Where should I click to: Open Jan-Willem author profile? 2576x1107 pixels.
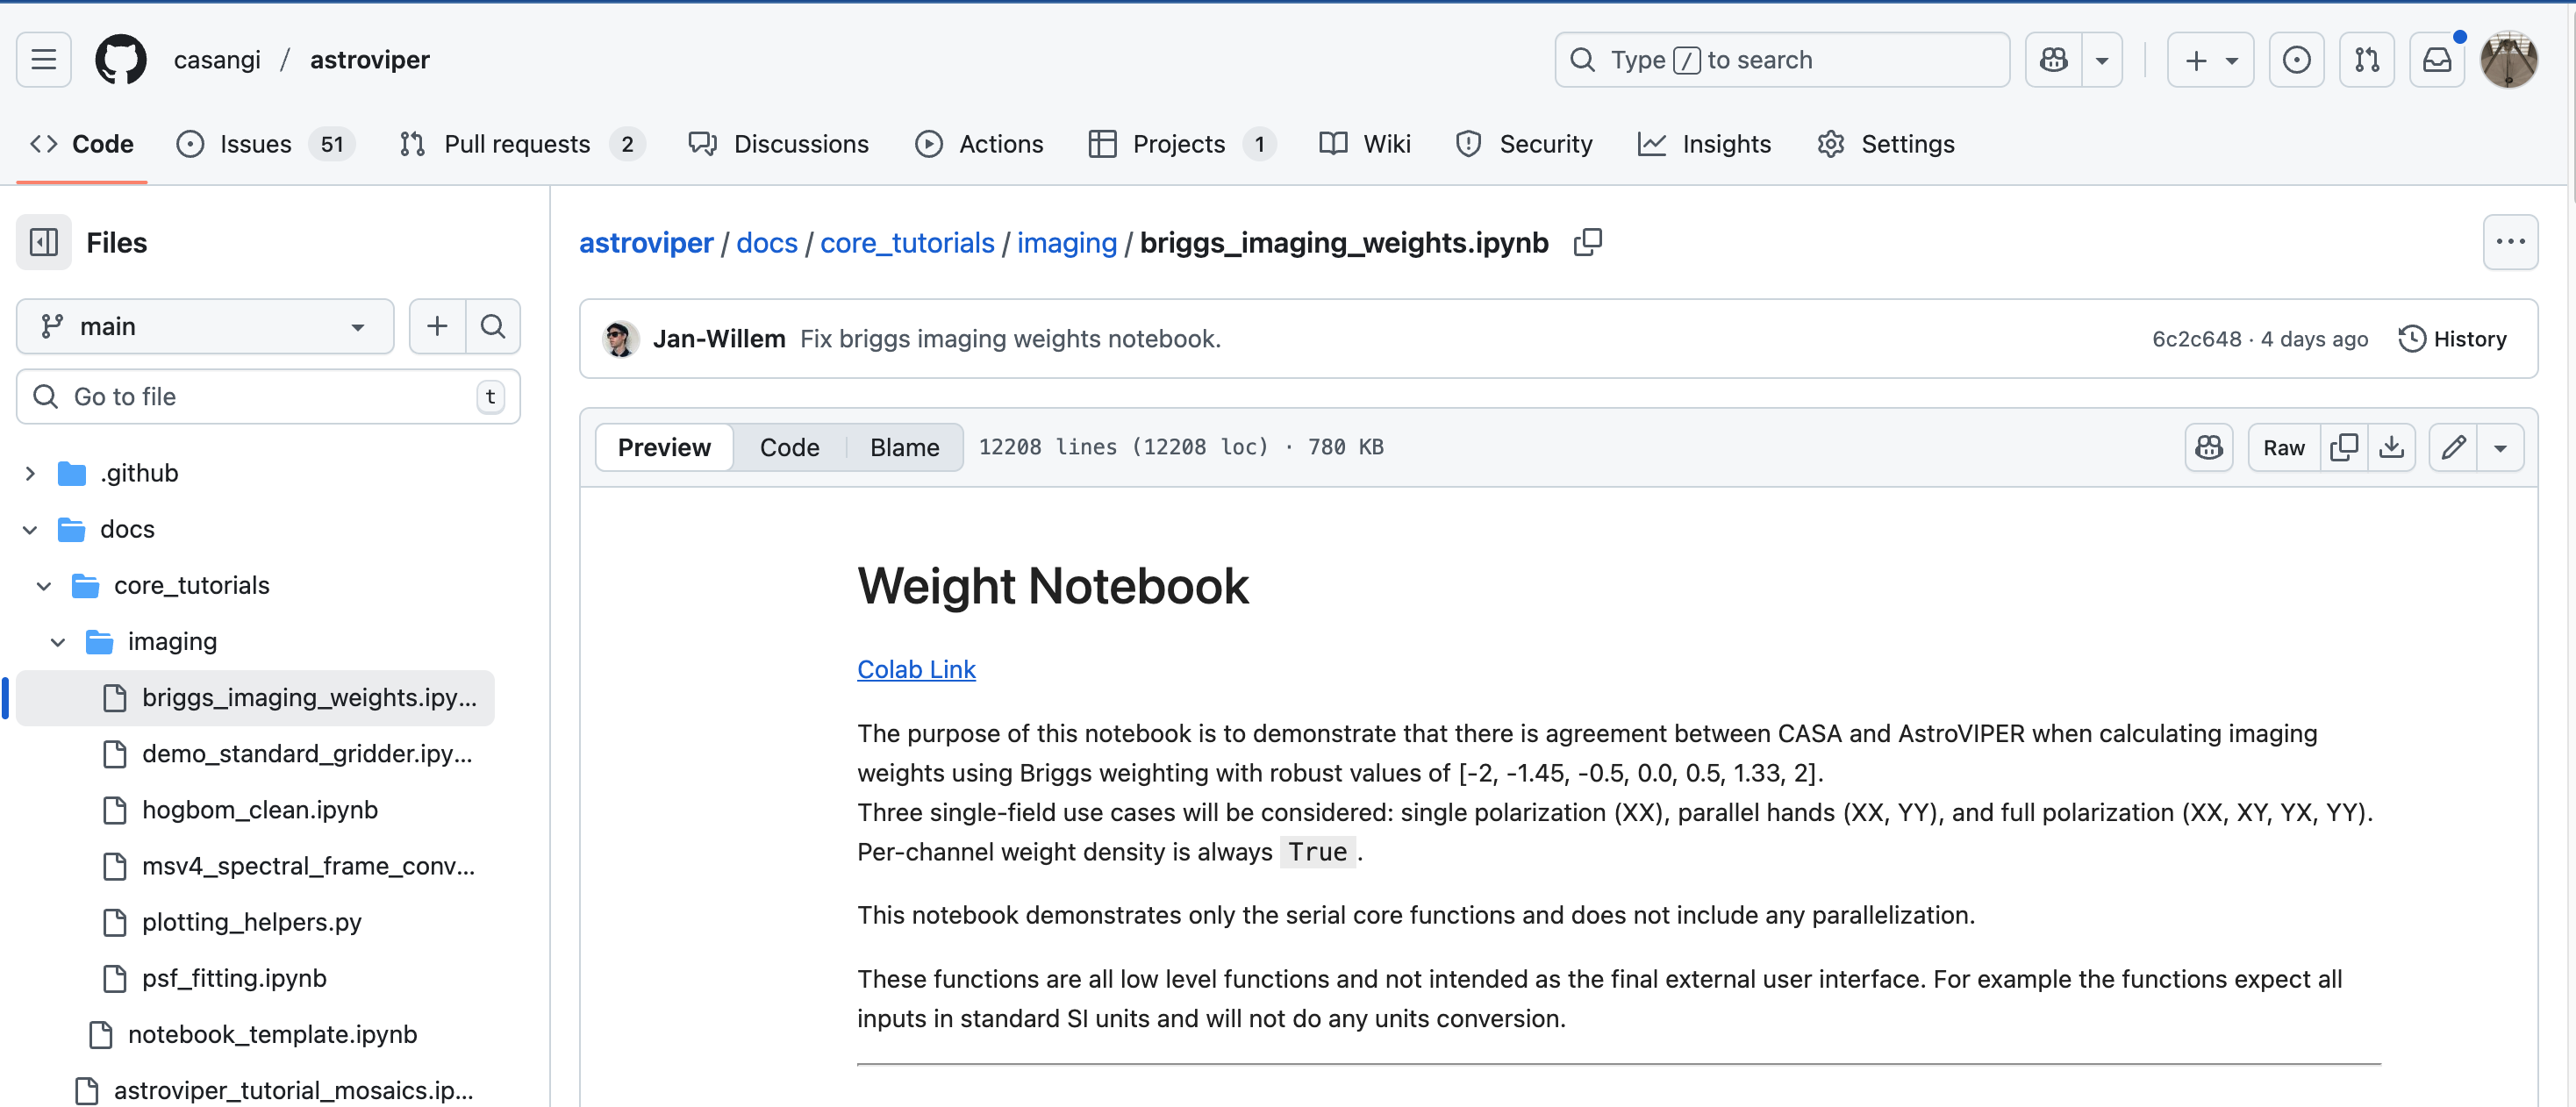tap(719, 339)
